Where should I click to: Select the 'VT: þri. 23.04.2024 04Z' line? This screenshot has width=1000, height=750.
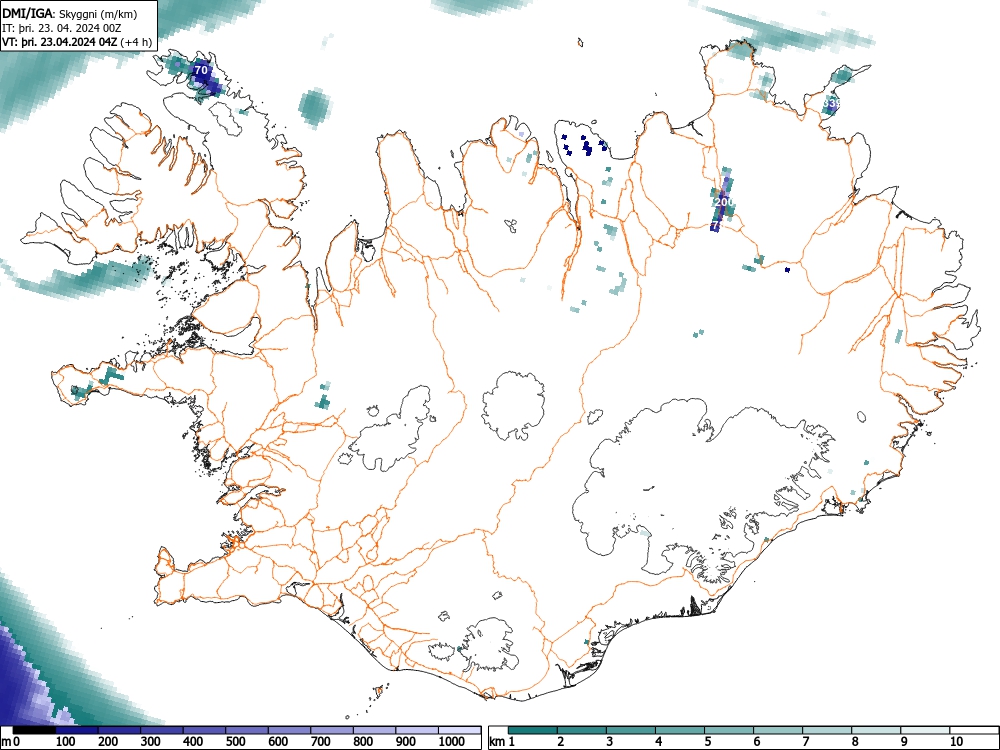coord(60,42)
